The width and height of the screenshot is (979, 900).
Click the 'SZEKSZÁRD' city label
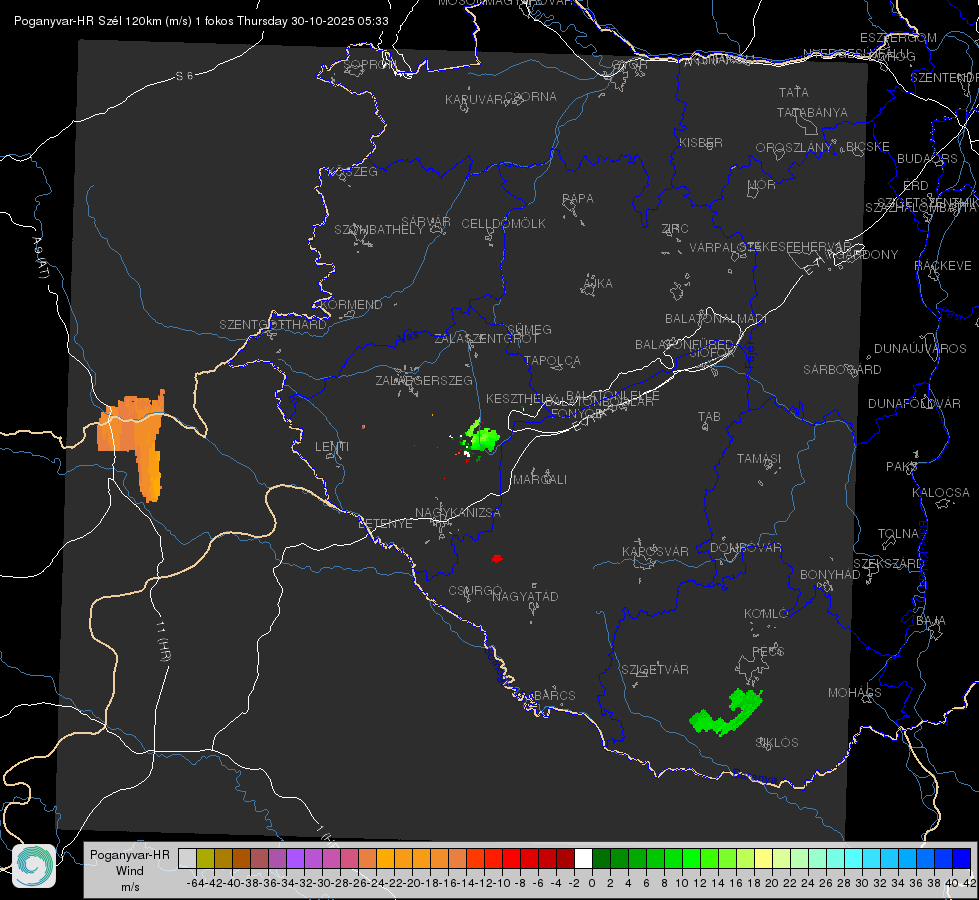point(888,564)
